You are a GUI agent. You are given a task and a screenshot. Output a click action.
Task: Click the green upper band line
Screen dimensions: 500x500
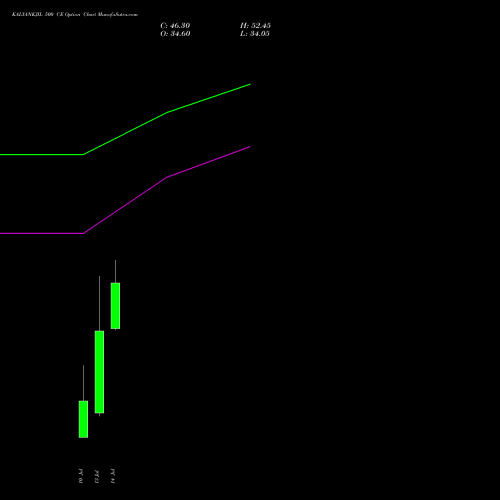click(167, 112)
